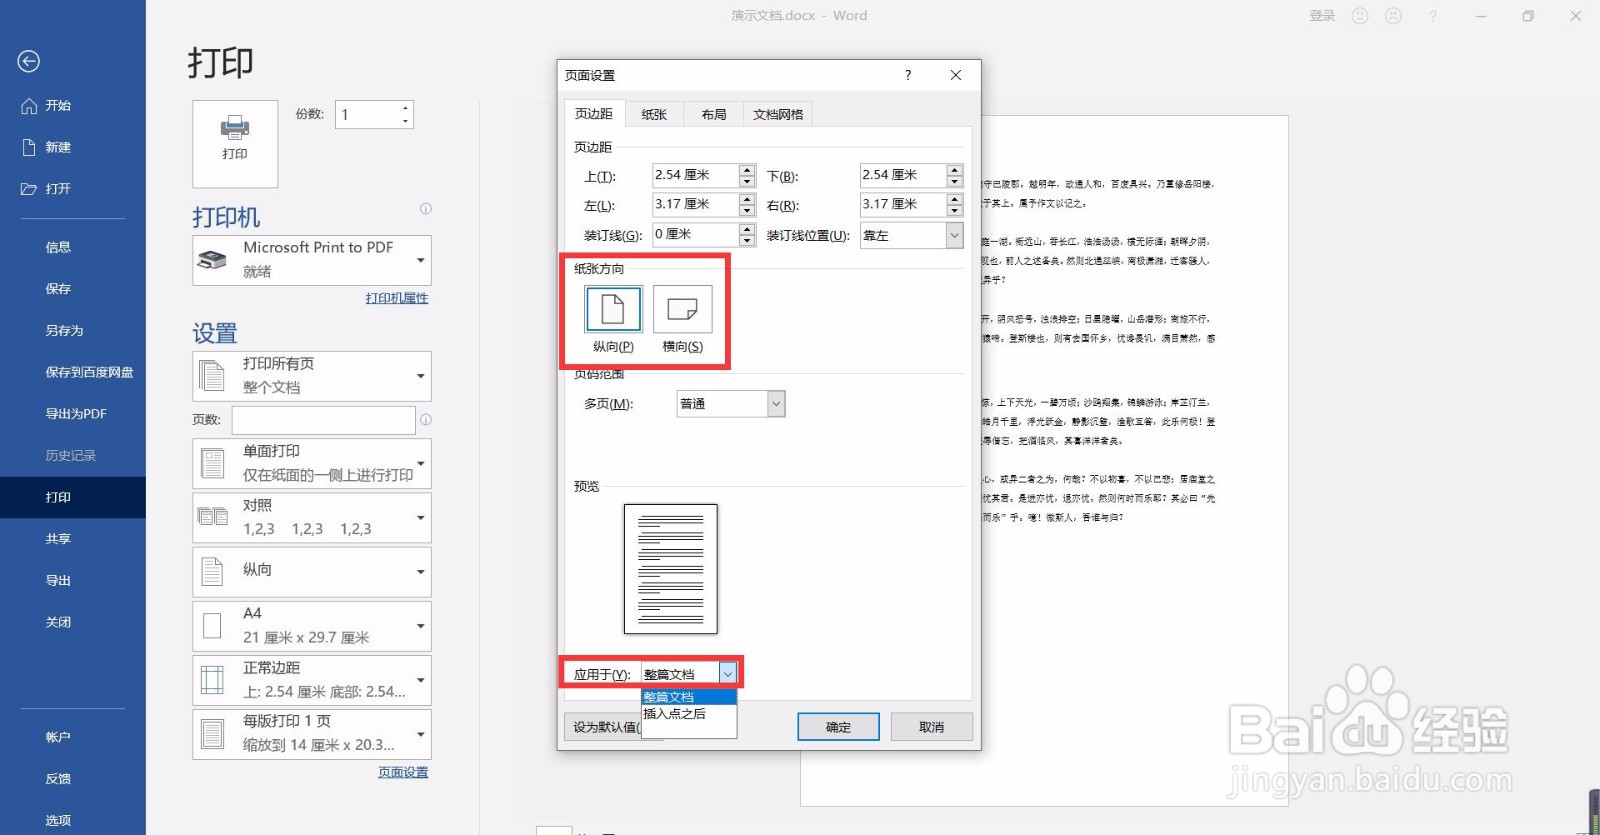Image resolution: width=1600 pixels, height=835 pixels.
Task: Click 取消 in page setup dialog
Action: click(x=931, y=727)
